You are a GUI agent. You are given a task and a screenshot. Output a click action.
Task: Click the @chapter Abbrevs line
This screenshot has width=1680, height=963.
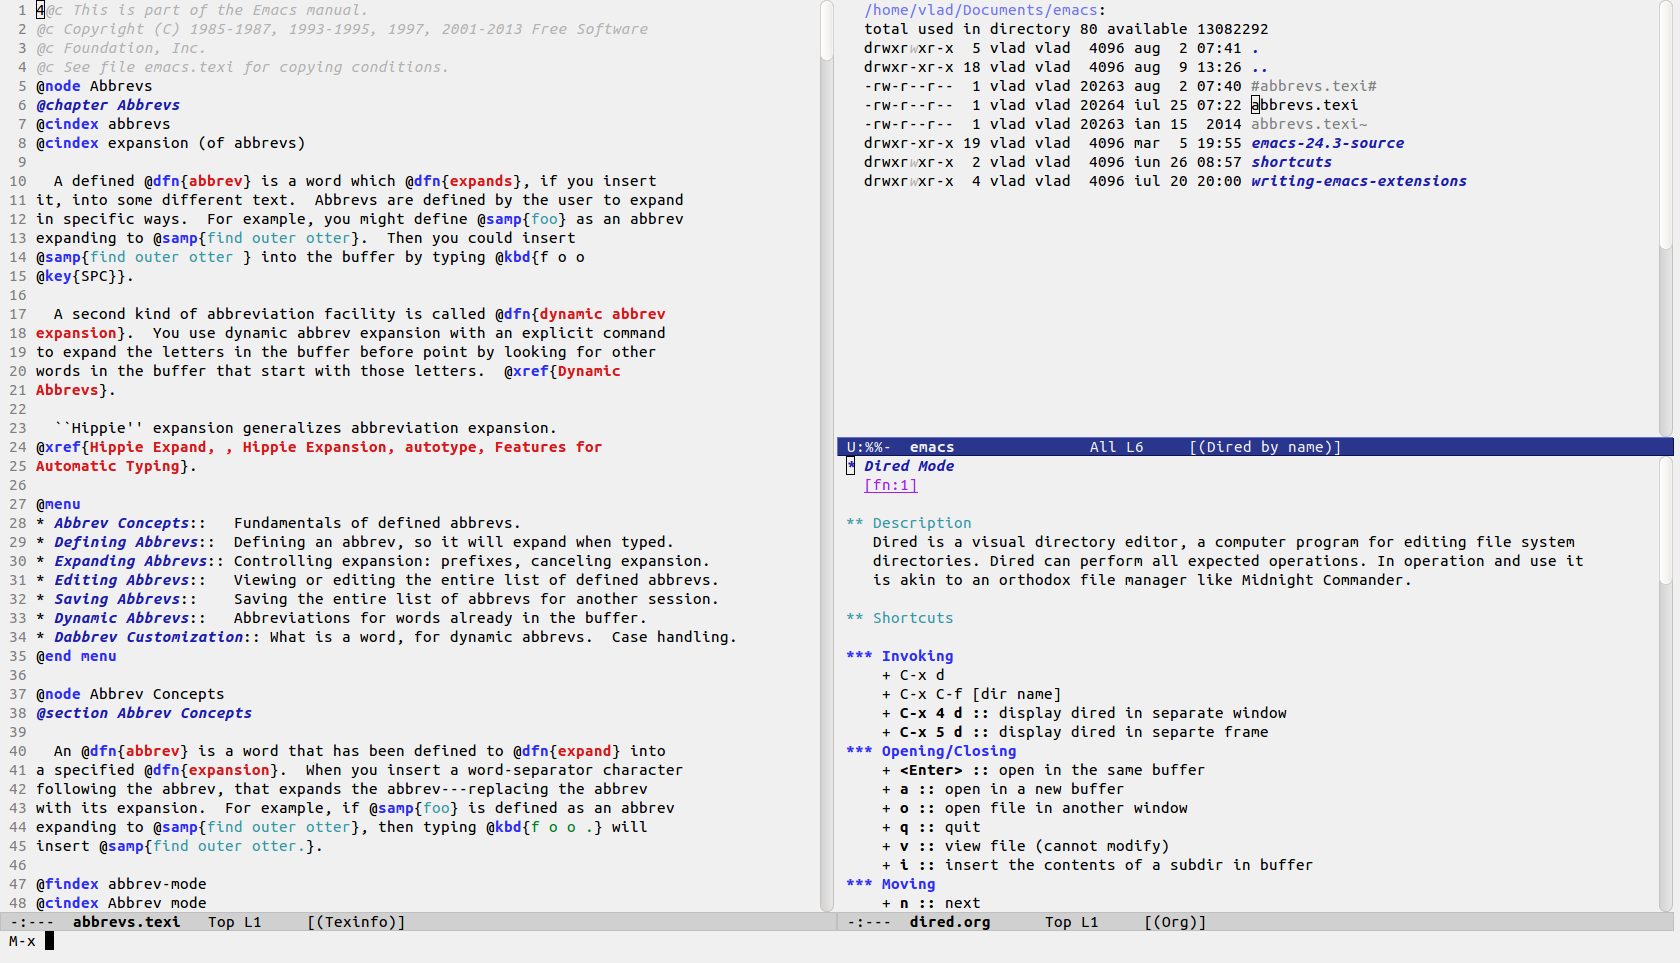click(108, 105)
